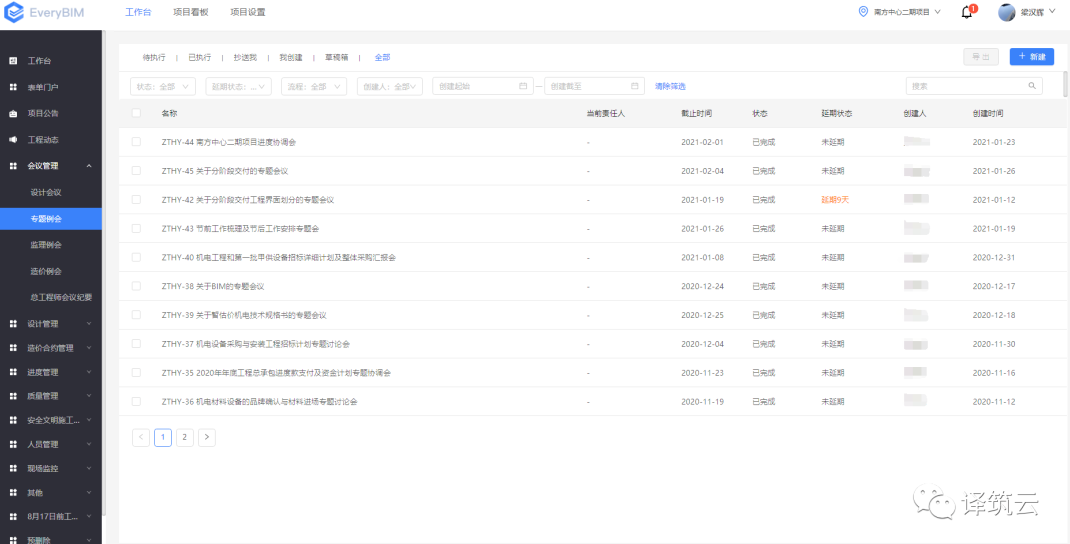Open the 梁汉辉 user menu
The height and width of the screenshot is (544, 1070).
point(1028,12)
